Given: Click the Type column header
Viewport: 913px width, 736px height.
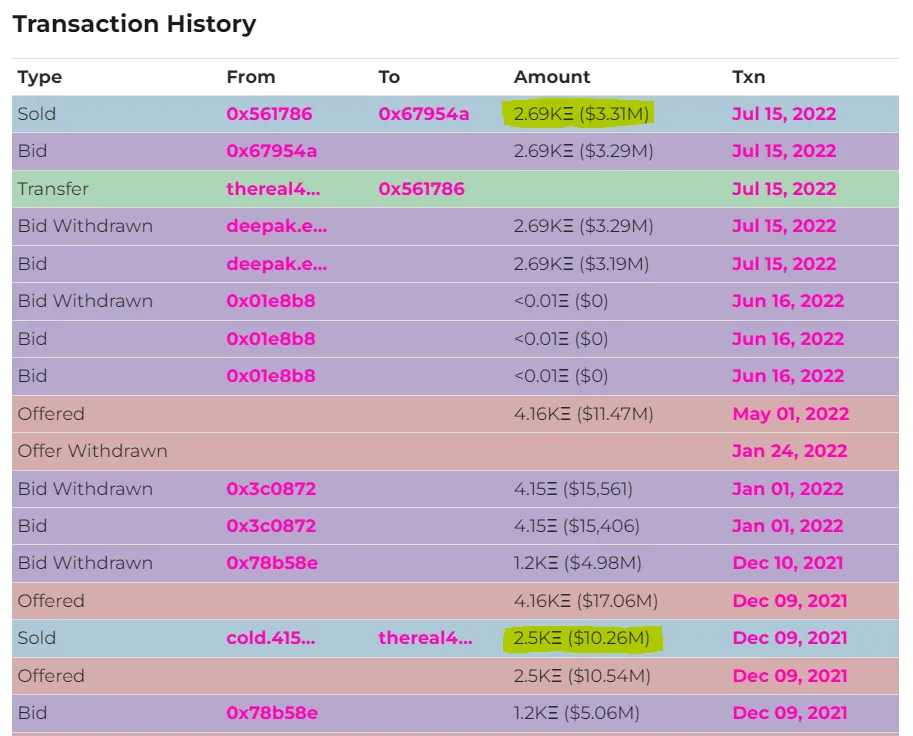Looking at the screenshot, I should pyautogui.click(x=40, y=77).
